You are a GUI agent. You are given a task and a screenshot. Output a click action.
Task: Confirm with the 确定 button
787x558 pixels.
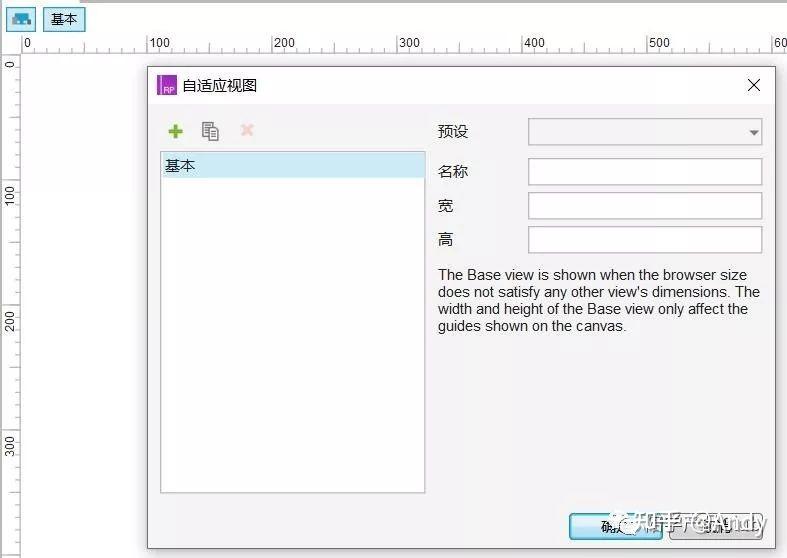[615, 526]
